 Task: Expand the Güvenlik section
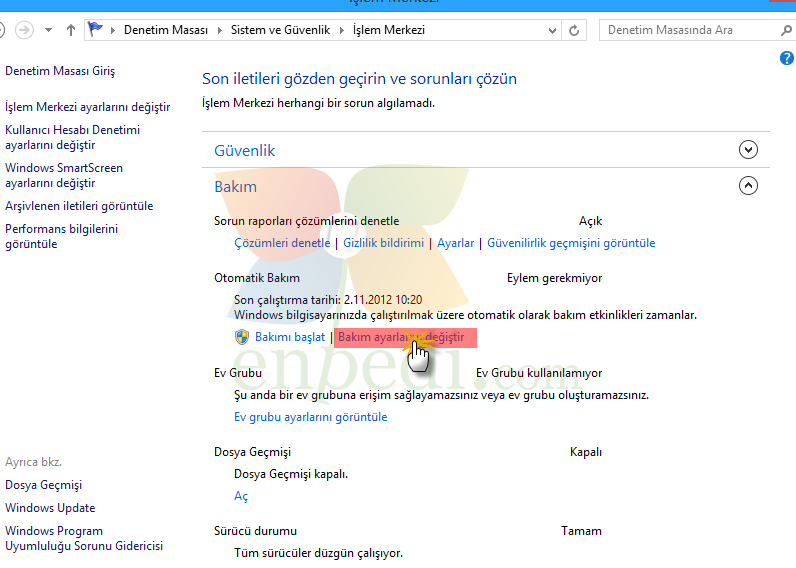click(x=748, y=150)
